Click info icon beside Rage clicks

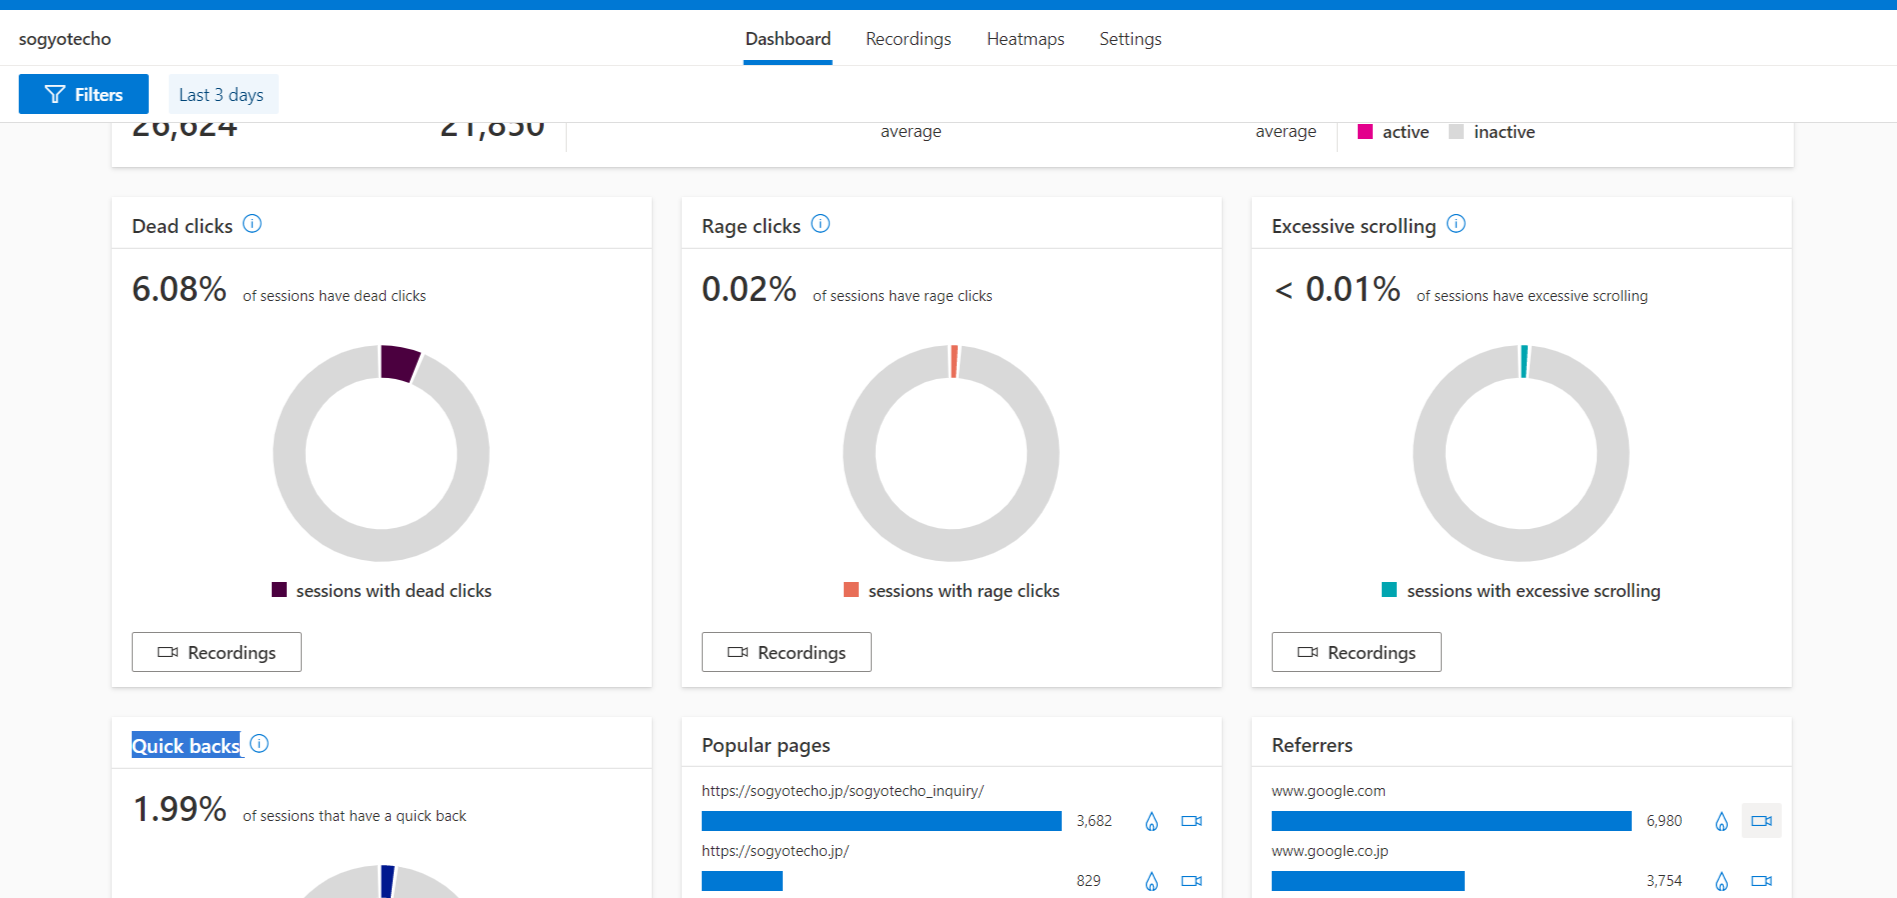tap(820, 224)
